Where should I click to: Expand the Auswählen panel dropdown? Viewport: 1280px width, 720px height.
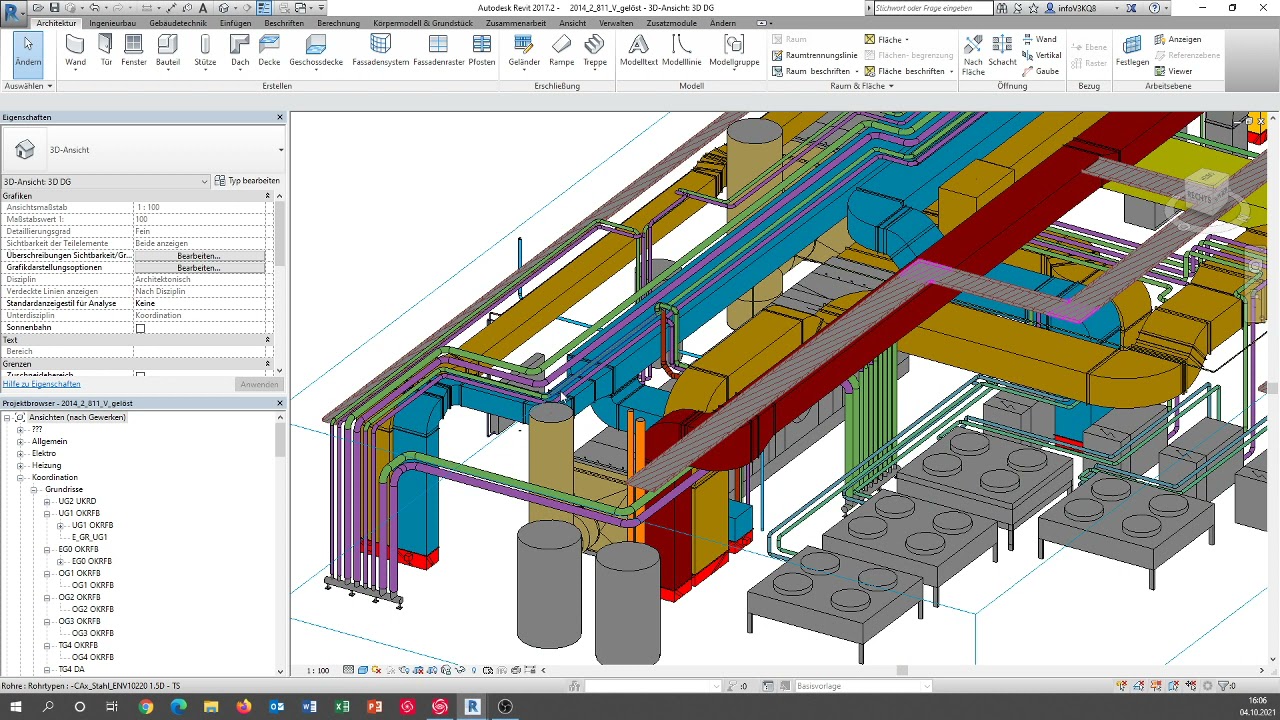(28, 86)
